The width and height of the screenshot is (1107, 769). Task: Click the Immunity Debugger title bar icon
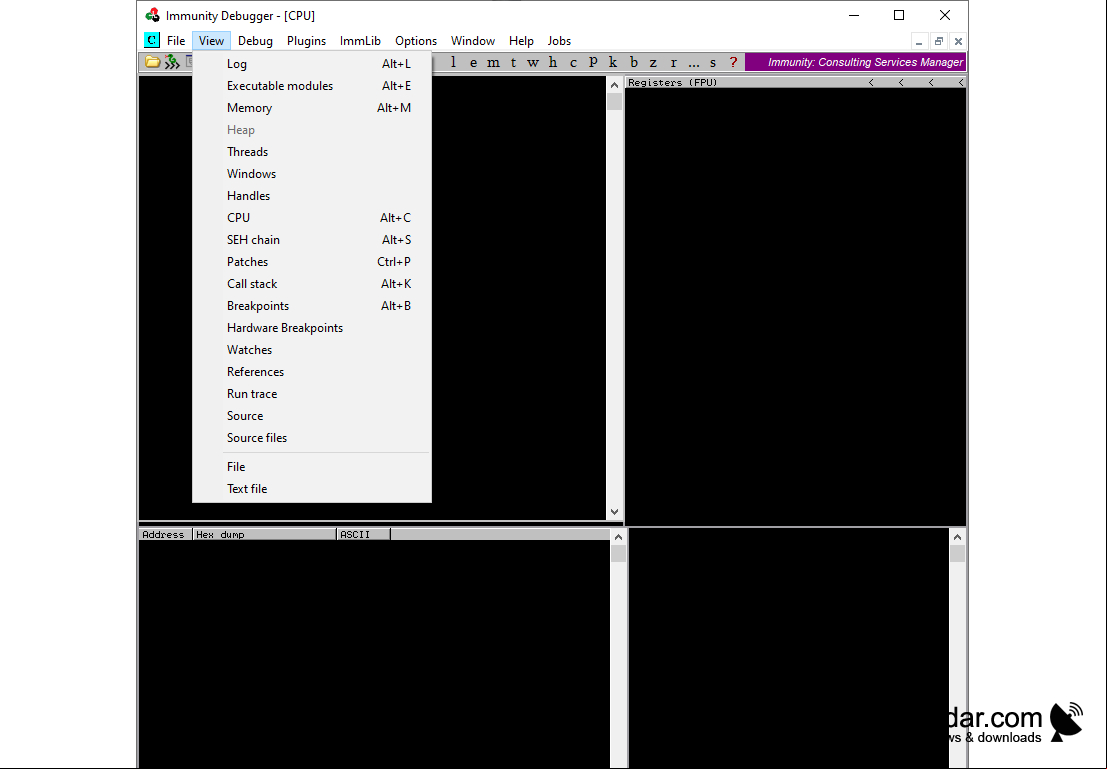coord(152,16)
